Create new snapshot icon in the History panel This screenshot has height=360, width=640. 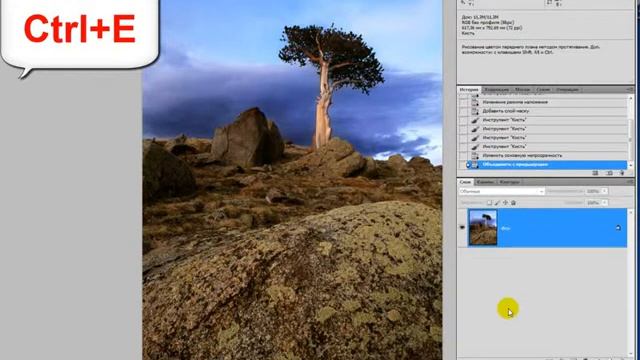tap(609, 173)
